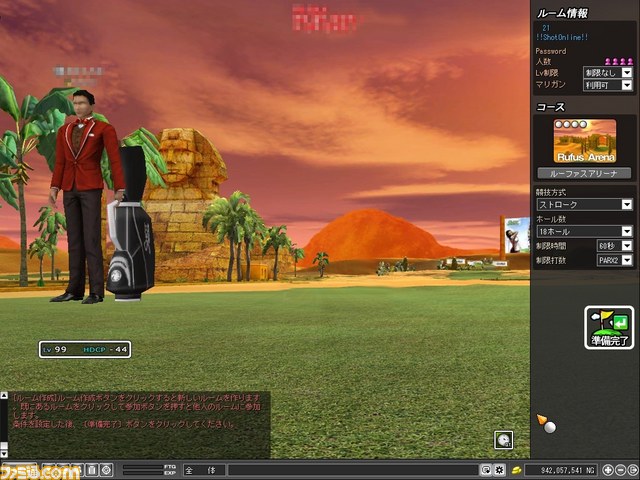Image resolution: width=640 pixels, height=480 pixels.
Task: Open the 制限時間 60秒 dropdown
Action: click(x=615, y=246)
